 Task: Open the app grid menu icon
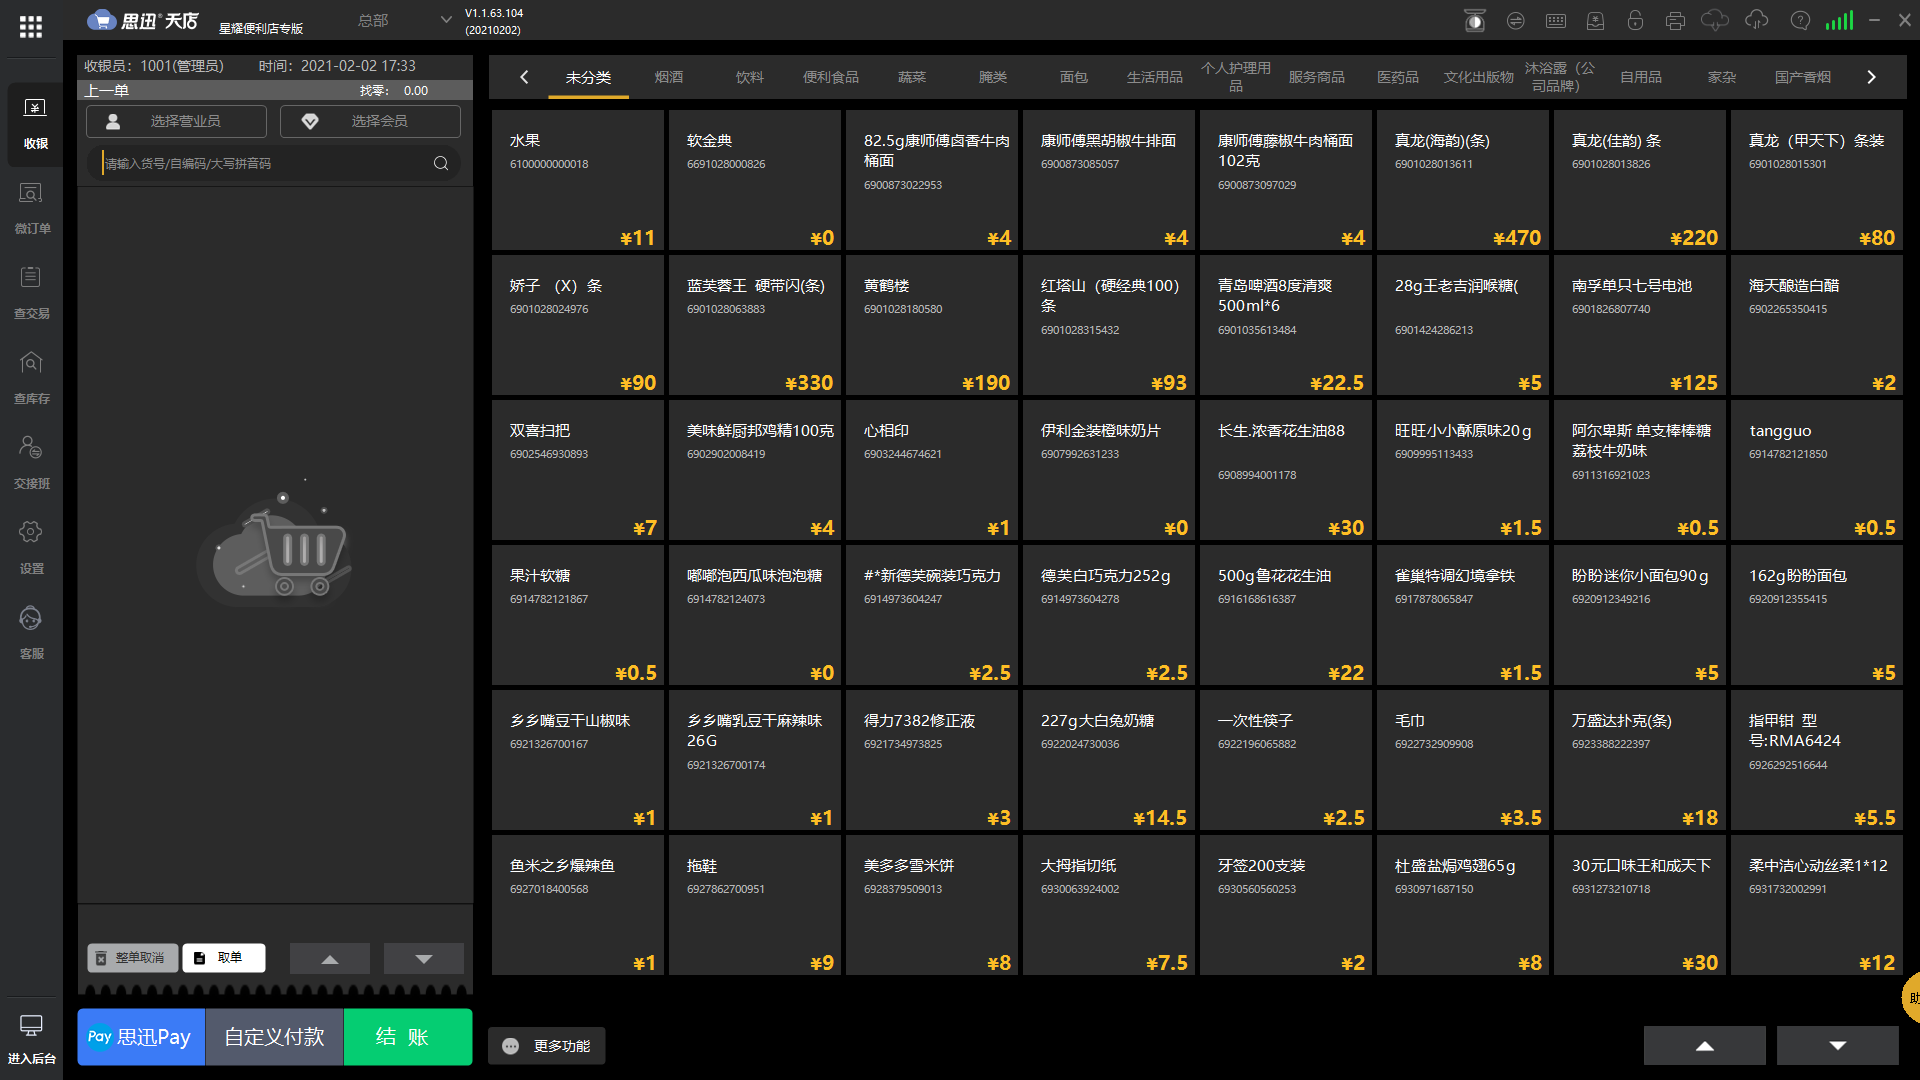[x=31, y=27]
